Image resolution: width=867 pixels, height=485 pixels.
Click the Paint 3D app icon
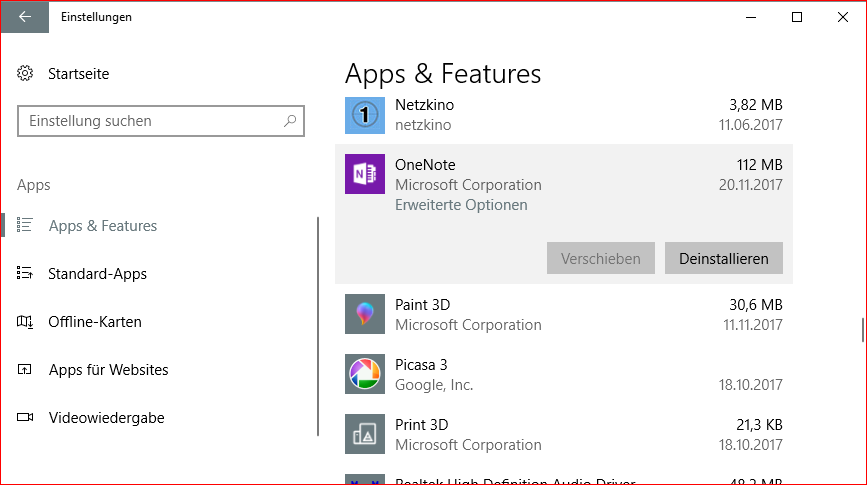coord(365,314)
